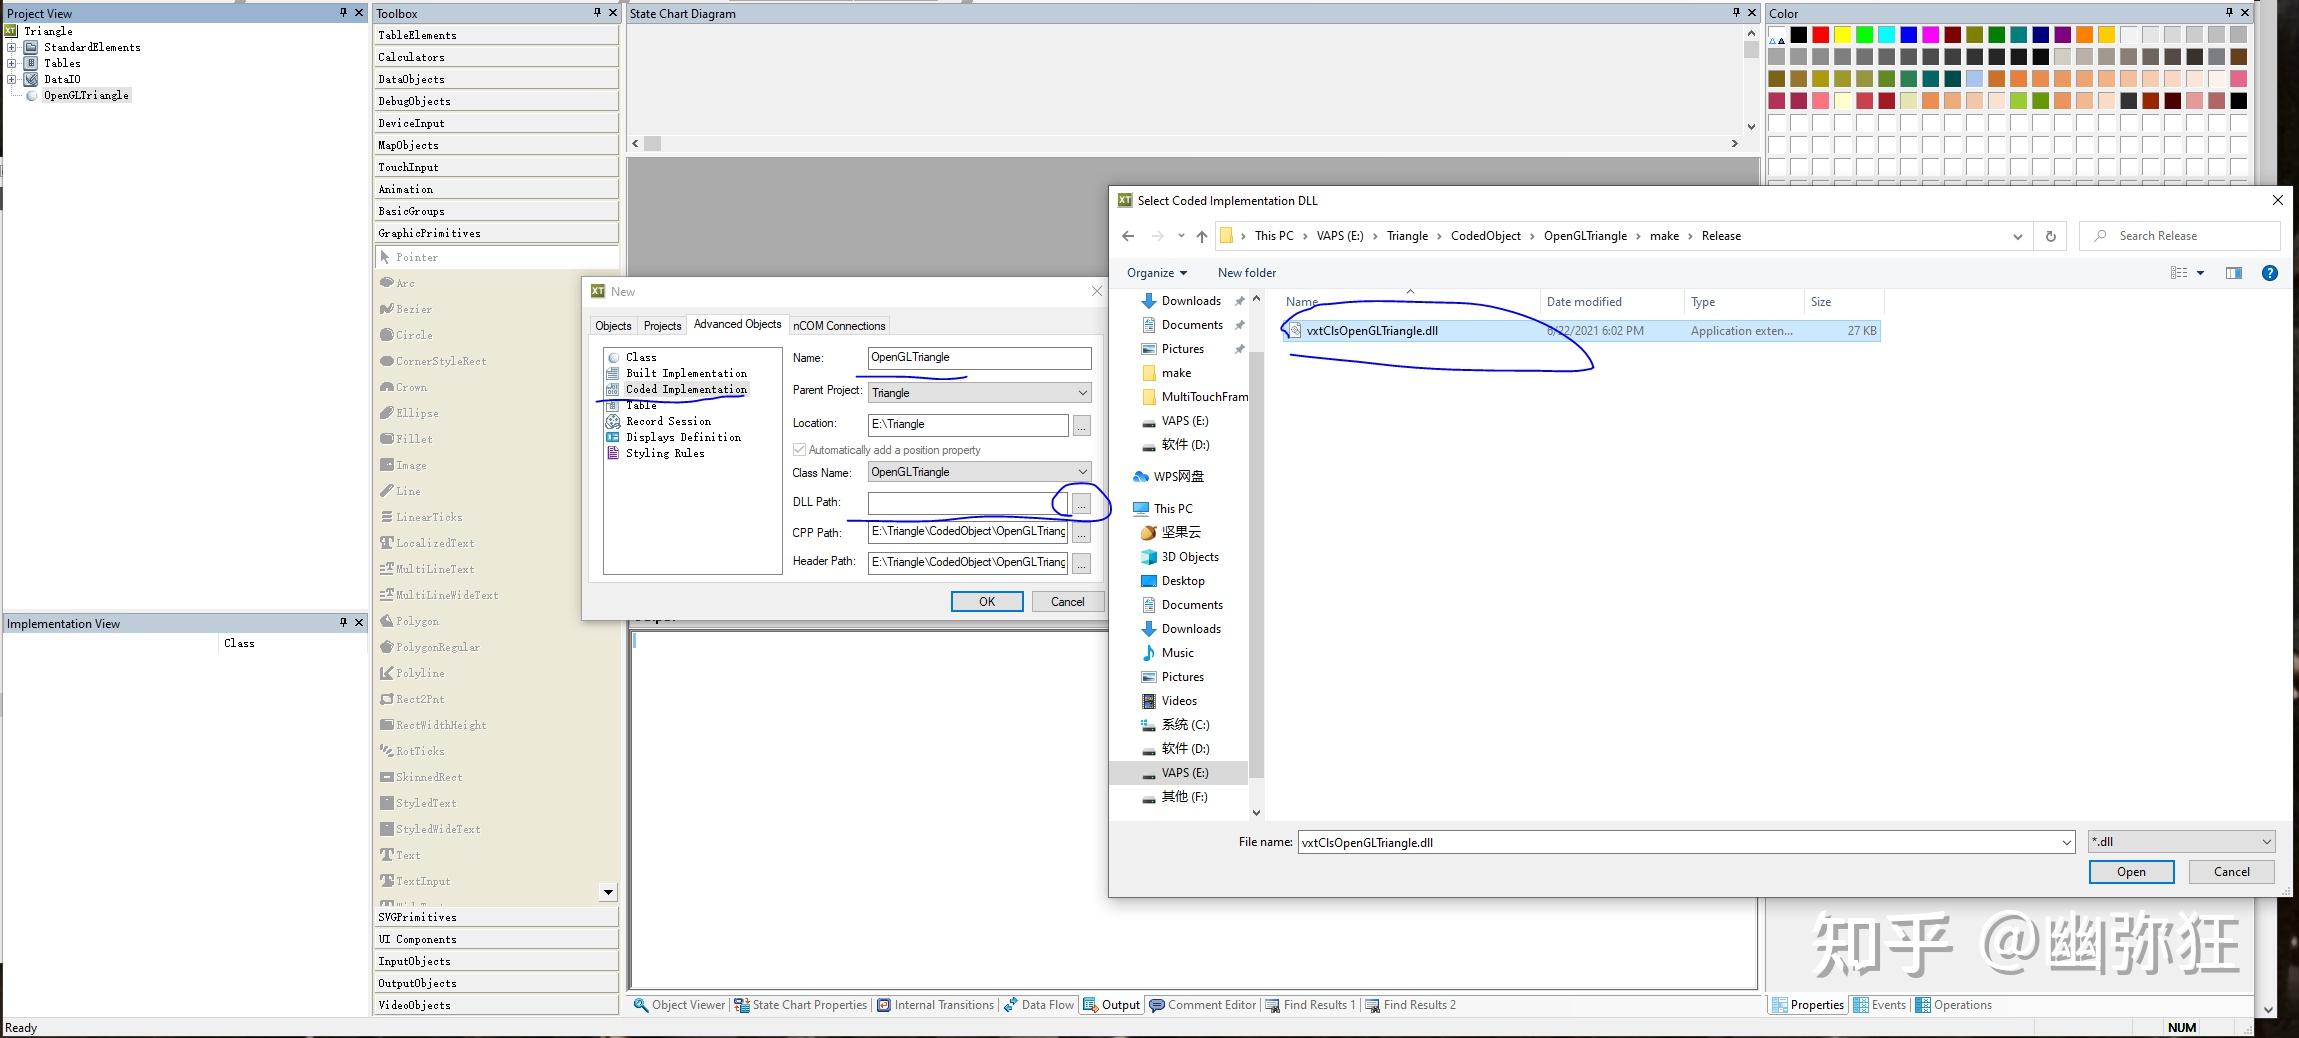
Task: Click the Search Release input field
Action: pos(2180,235)
